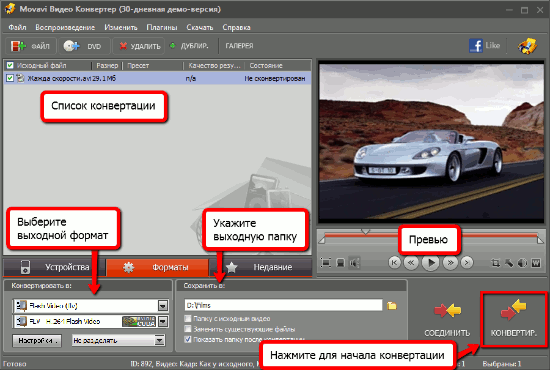Click the Movavi star logo icon in toolbar
The image size is (550, 370).
click(528, 46)
